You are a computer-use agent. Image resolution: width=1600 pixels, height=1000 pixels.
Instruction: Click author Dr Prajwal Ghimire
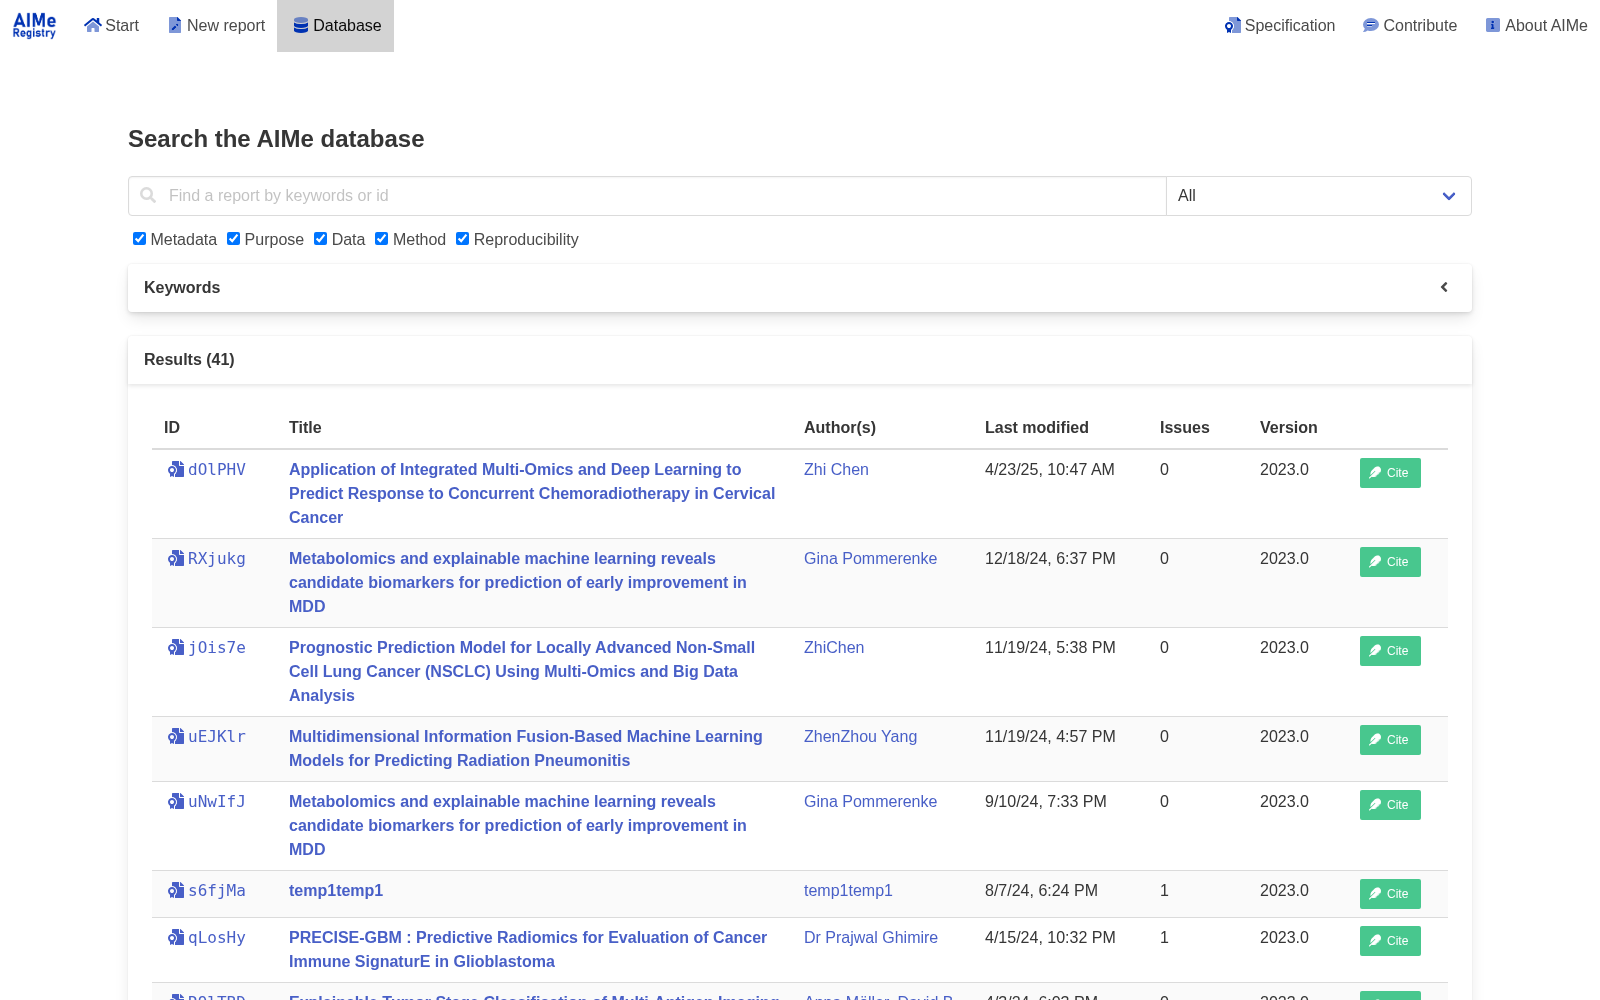click(x=871, y=937)
